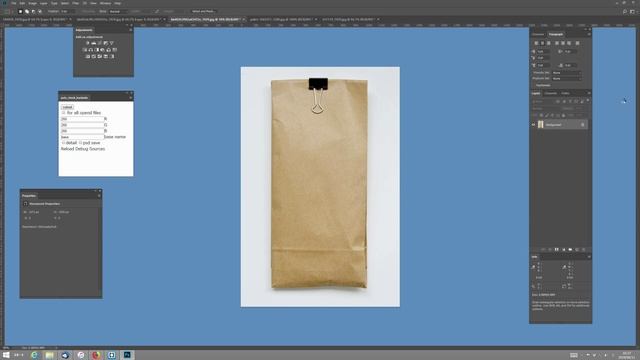Image resolution: width=640 pixels, height=360 pixels.
Task: Add a Channel Mixer adjustment
Action: (x=109, y=50)
